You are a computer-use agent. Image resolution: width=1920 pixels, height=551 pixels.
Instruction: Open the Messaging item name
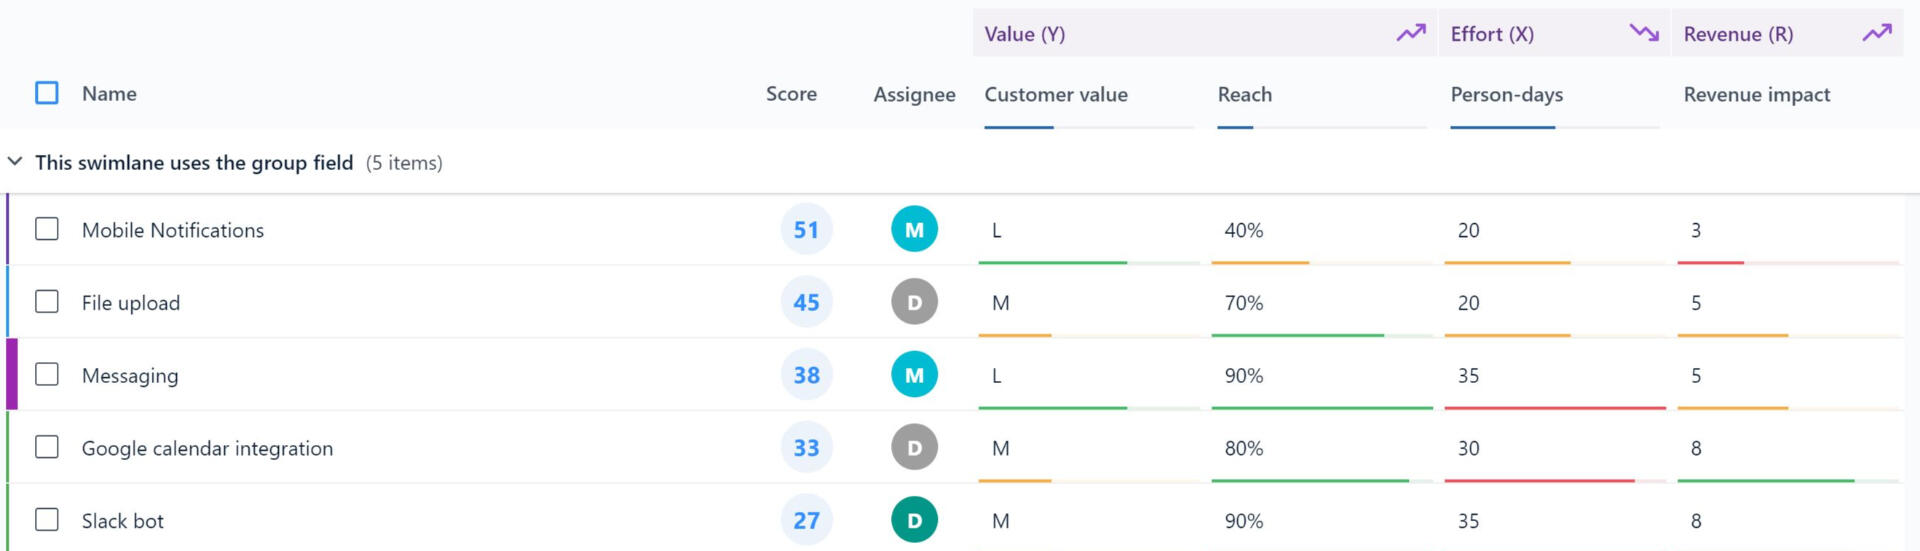130,376
